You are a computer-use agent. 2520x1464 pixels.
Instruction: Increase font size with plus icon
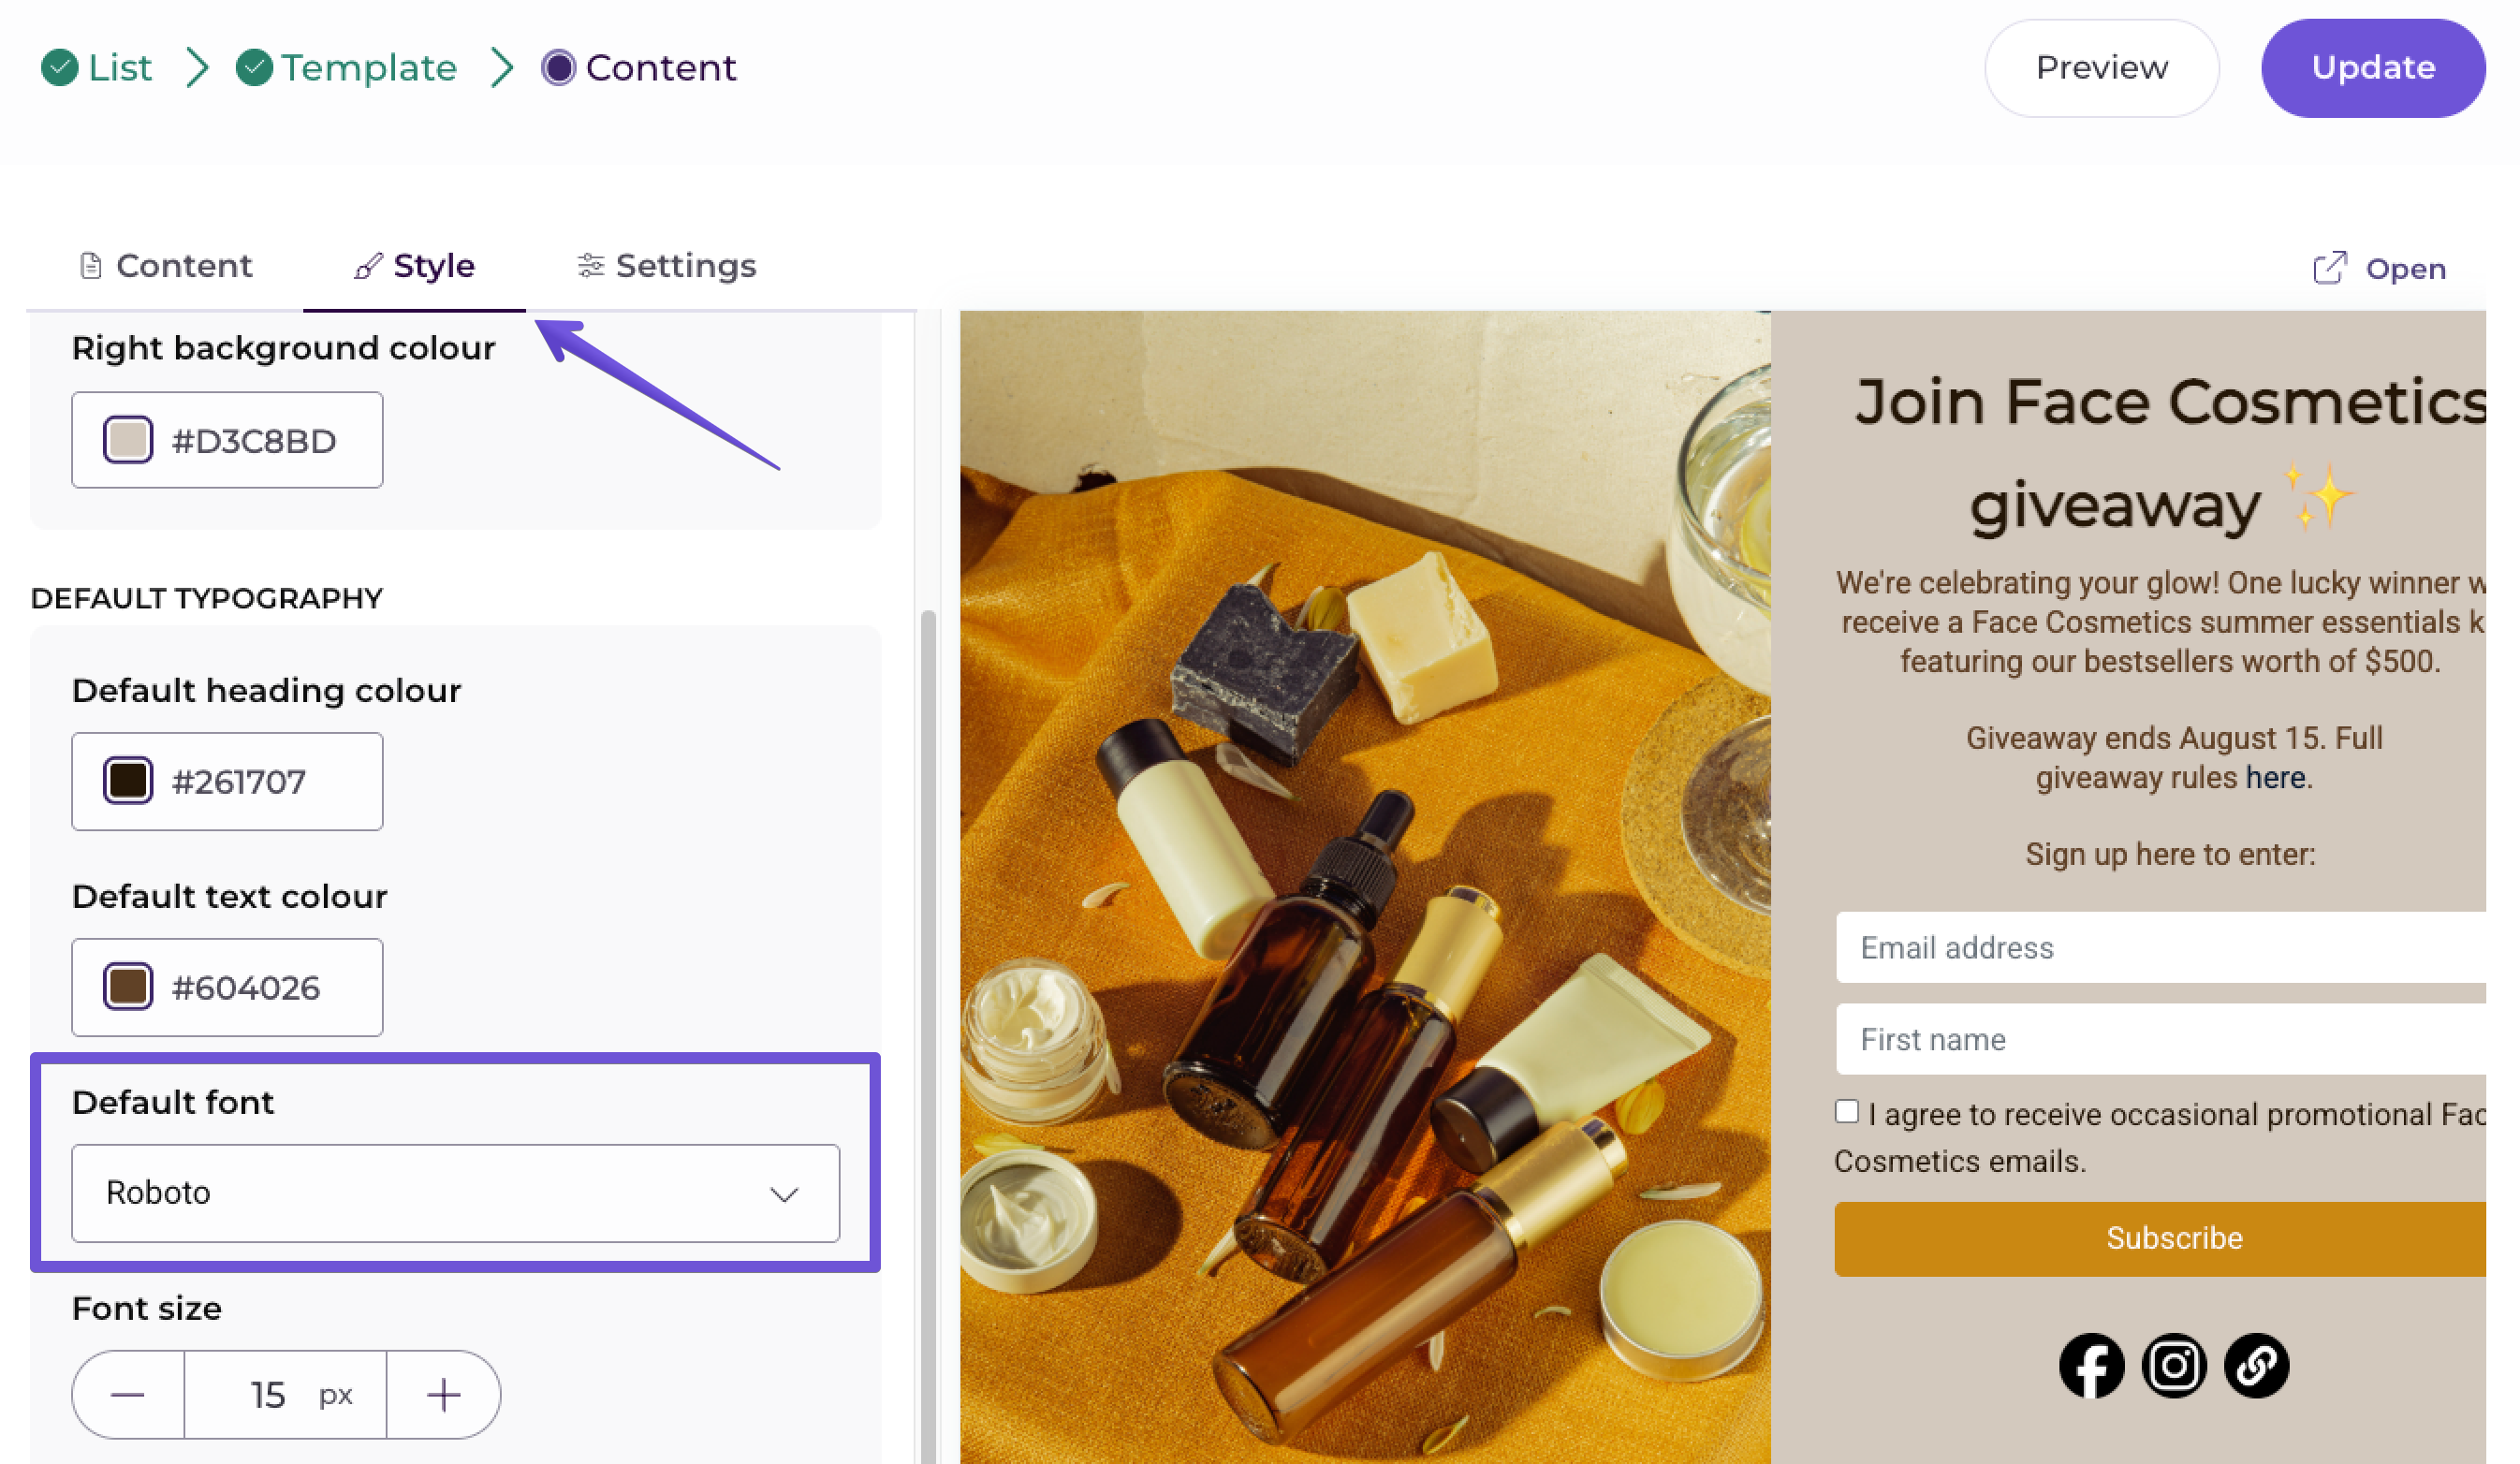443,1395
